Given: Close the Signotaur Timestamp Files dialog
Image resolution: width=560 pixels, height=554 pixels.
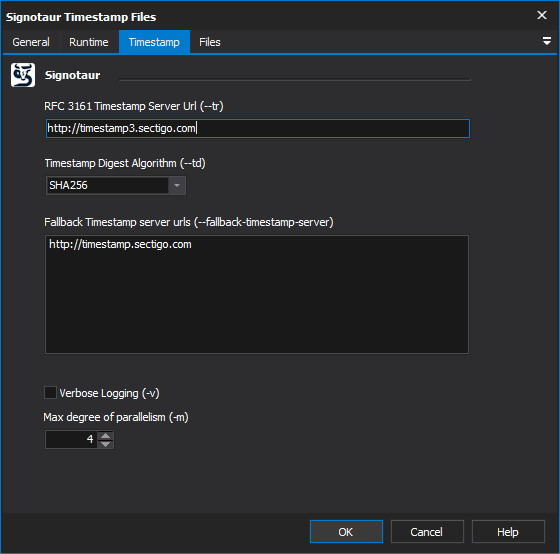Looking at the screenshot, I should point(542,15).
